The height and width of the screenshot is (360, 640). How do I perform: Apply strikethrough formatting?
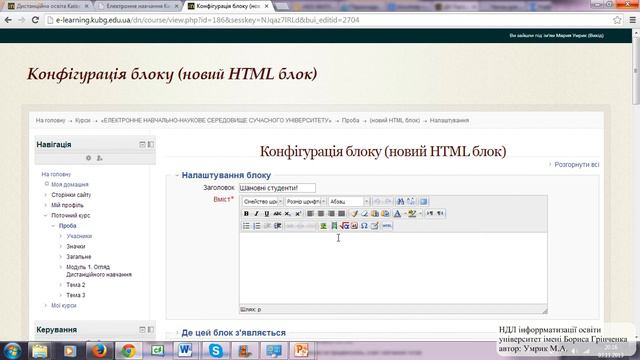[x=277, y=213]
